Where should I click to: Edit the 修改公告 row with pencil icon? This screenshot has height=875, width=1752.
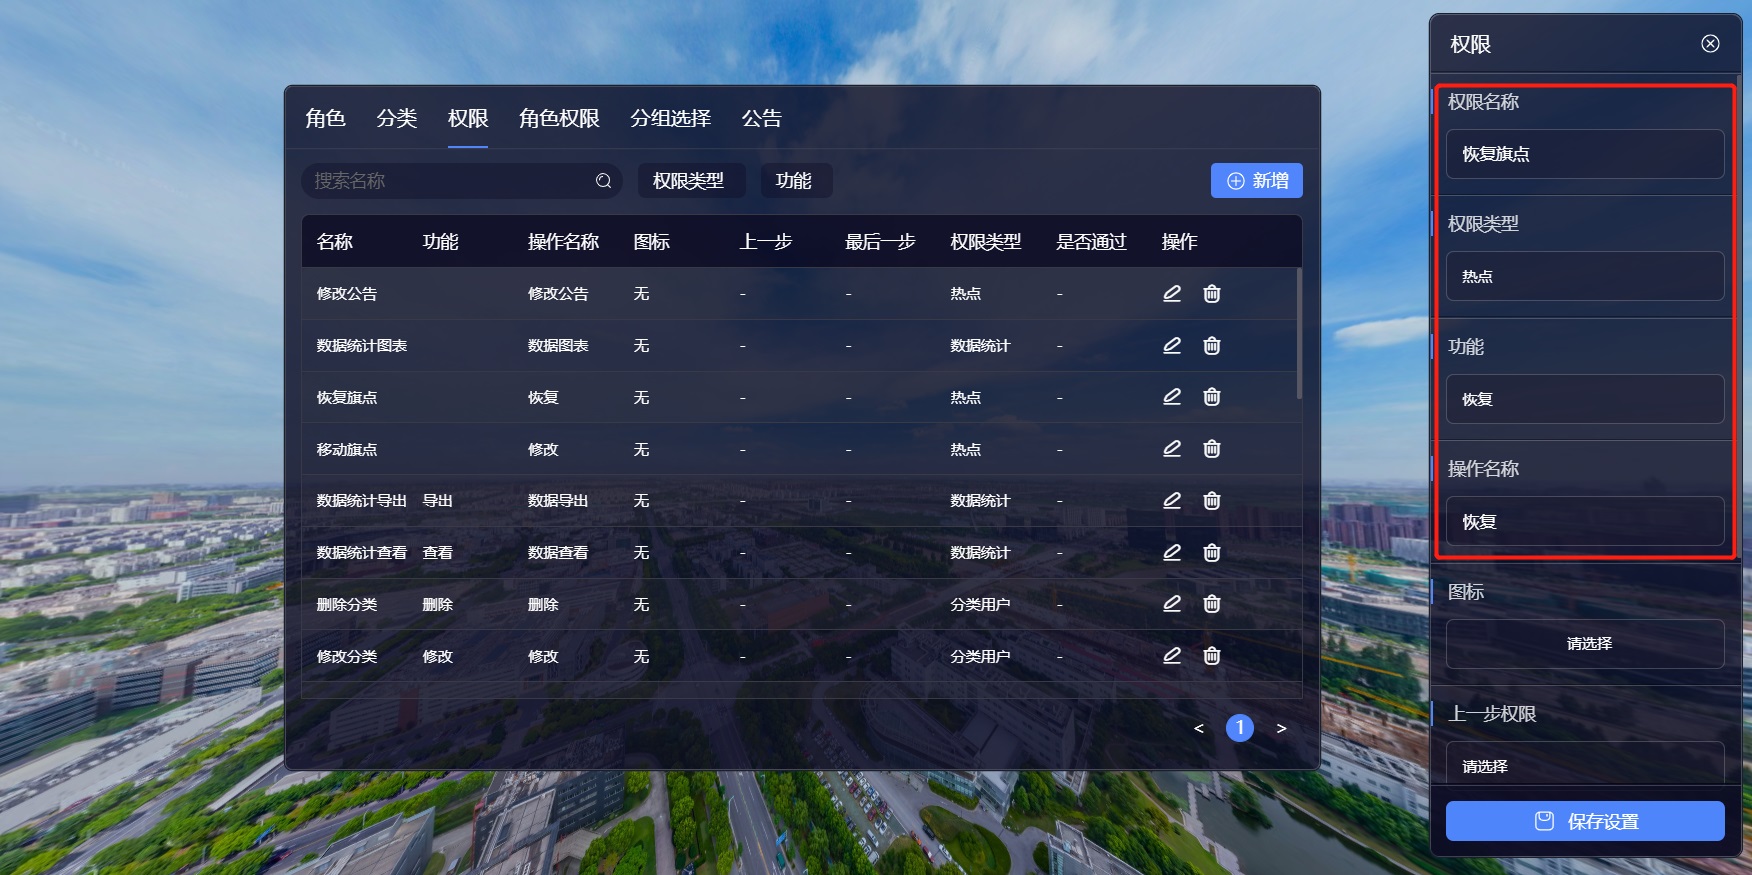point(1172,293)
